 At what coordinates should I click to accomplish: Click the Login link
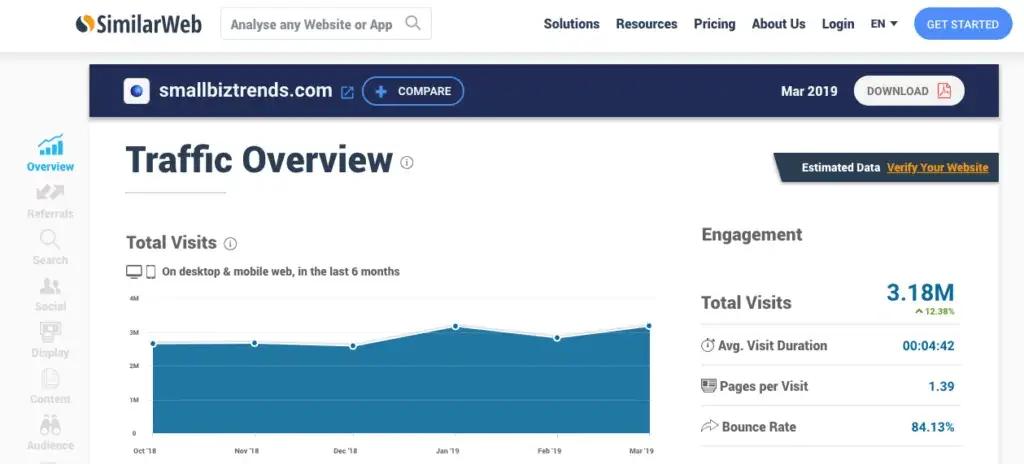[838, 24]
